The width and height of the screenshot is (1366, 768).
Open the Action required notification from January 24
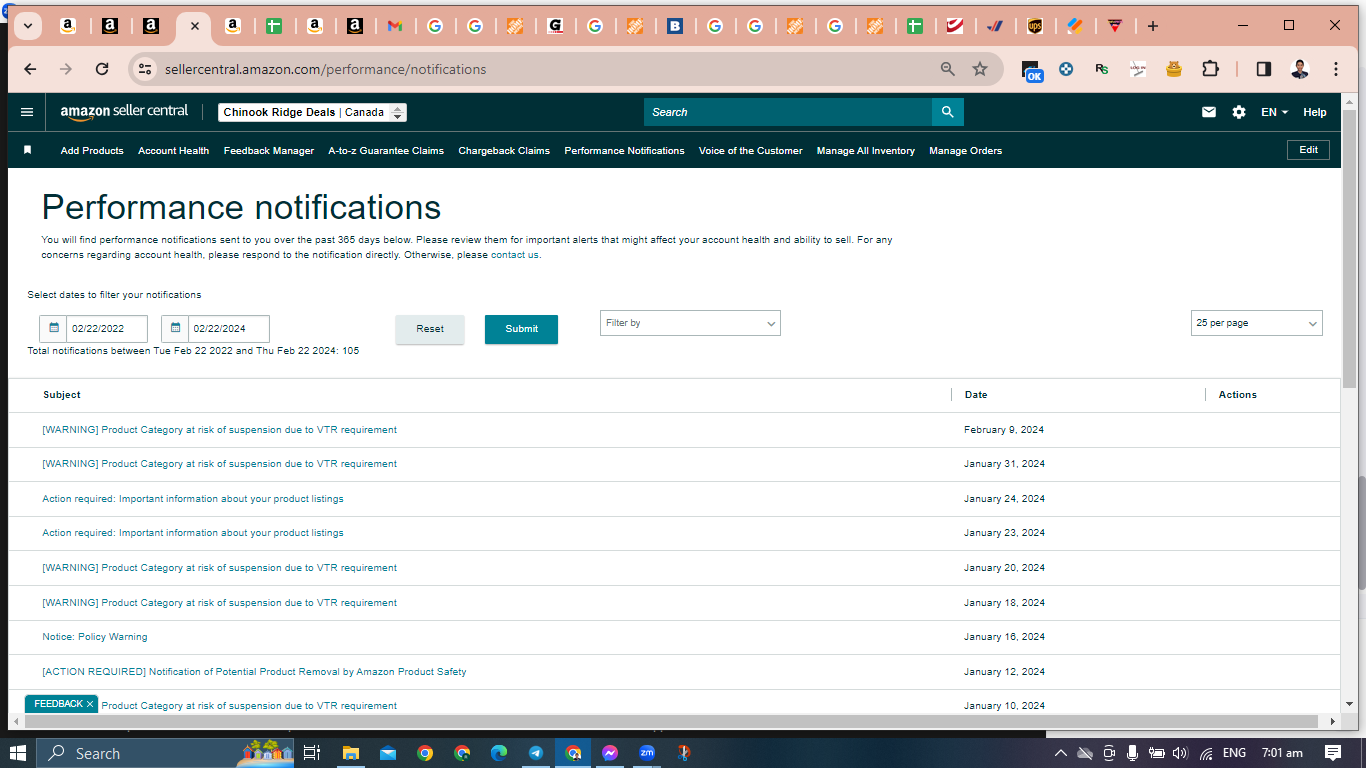pyautogui.click(x=193, y=499)
